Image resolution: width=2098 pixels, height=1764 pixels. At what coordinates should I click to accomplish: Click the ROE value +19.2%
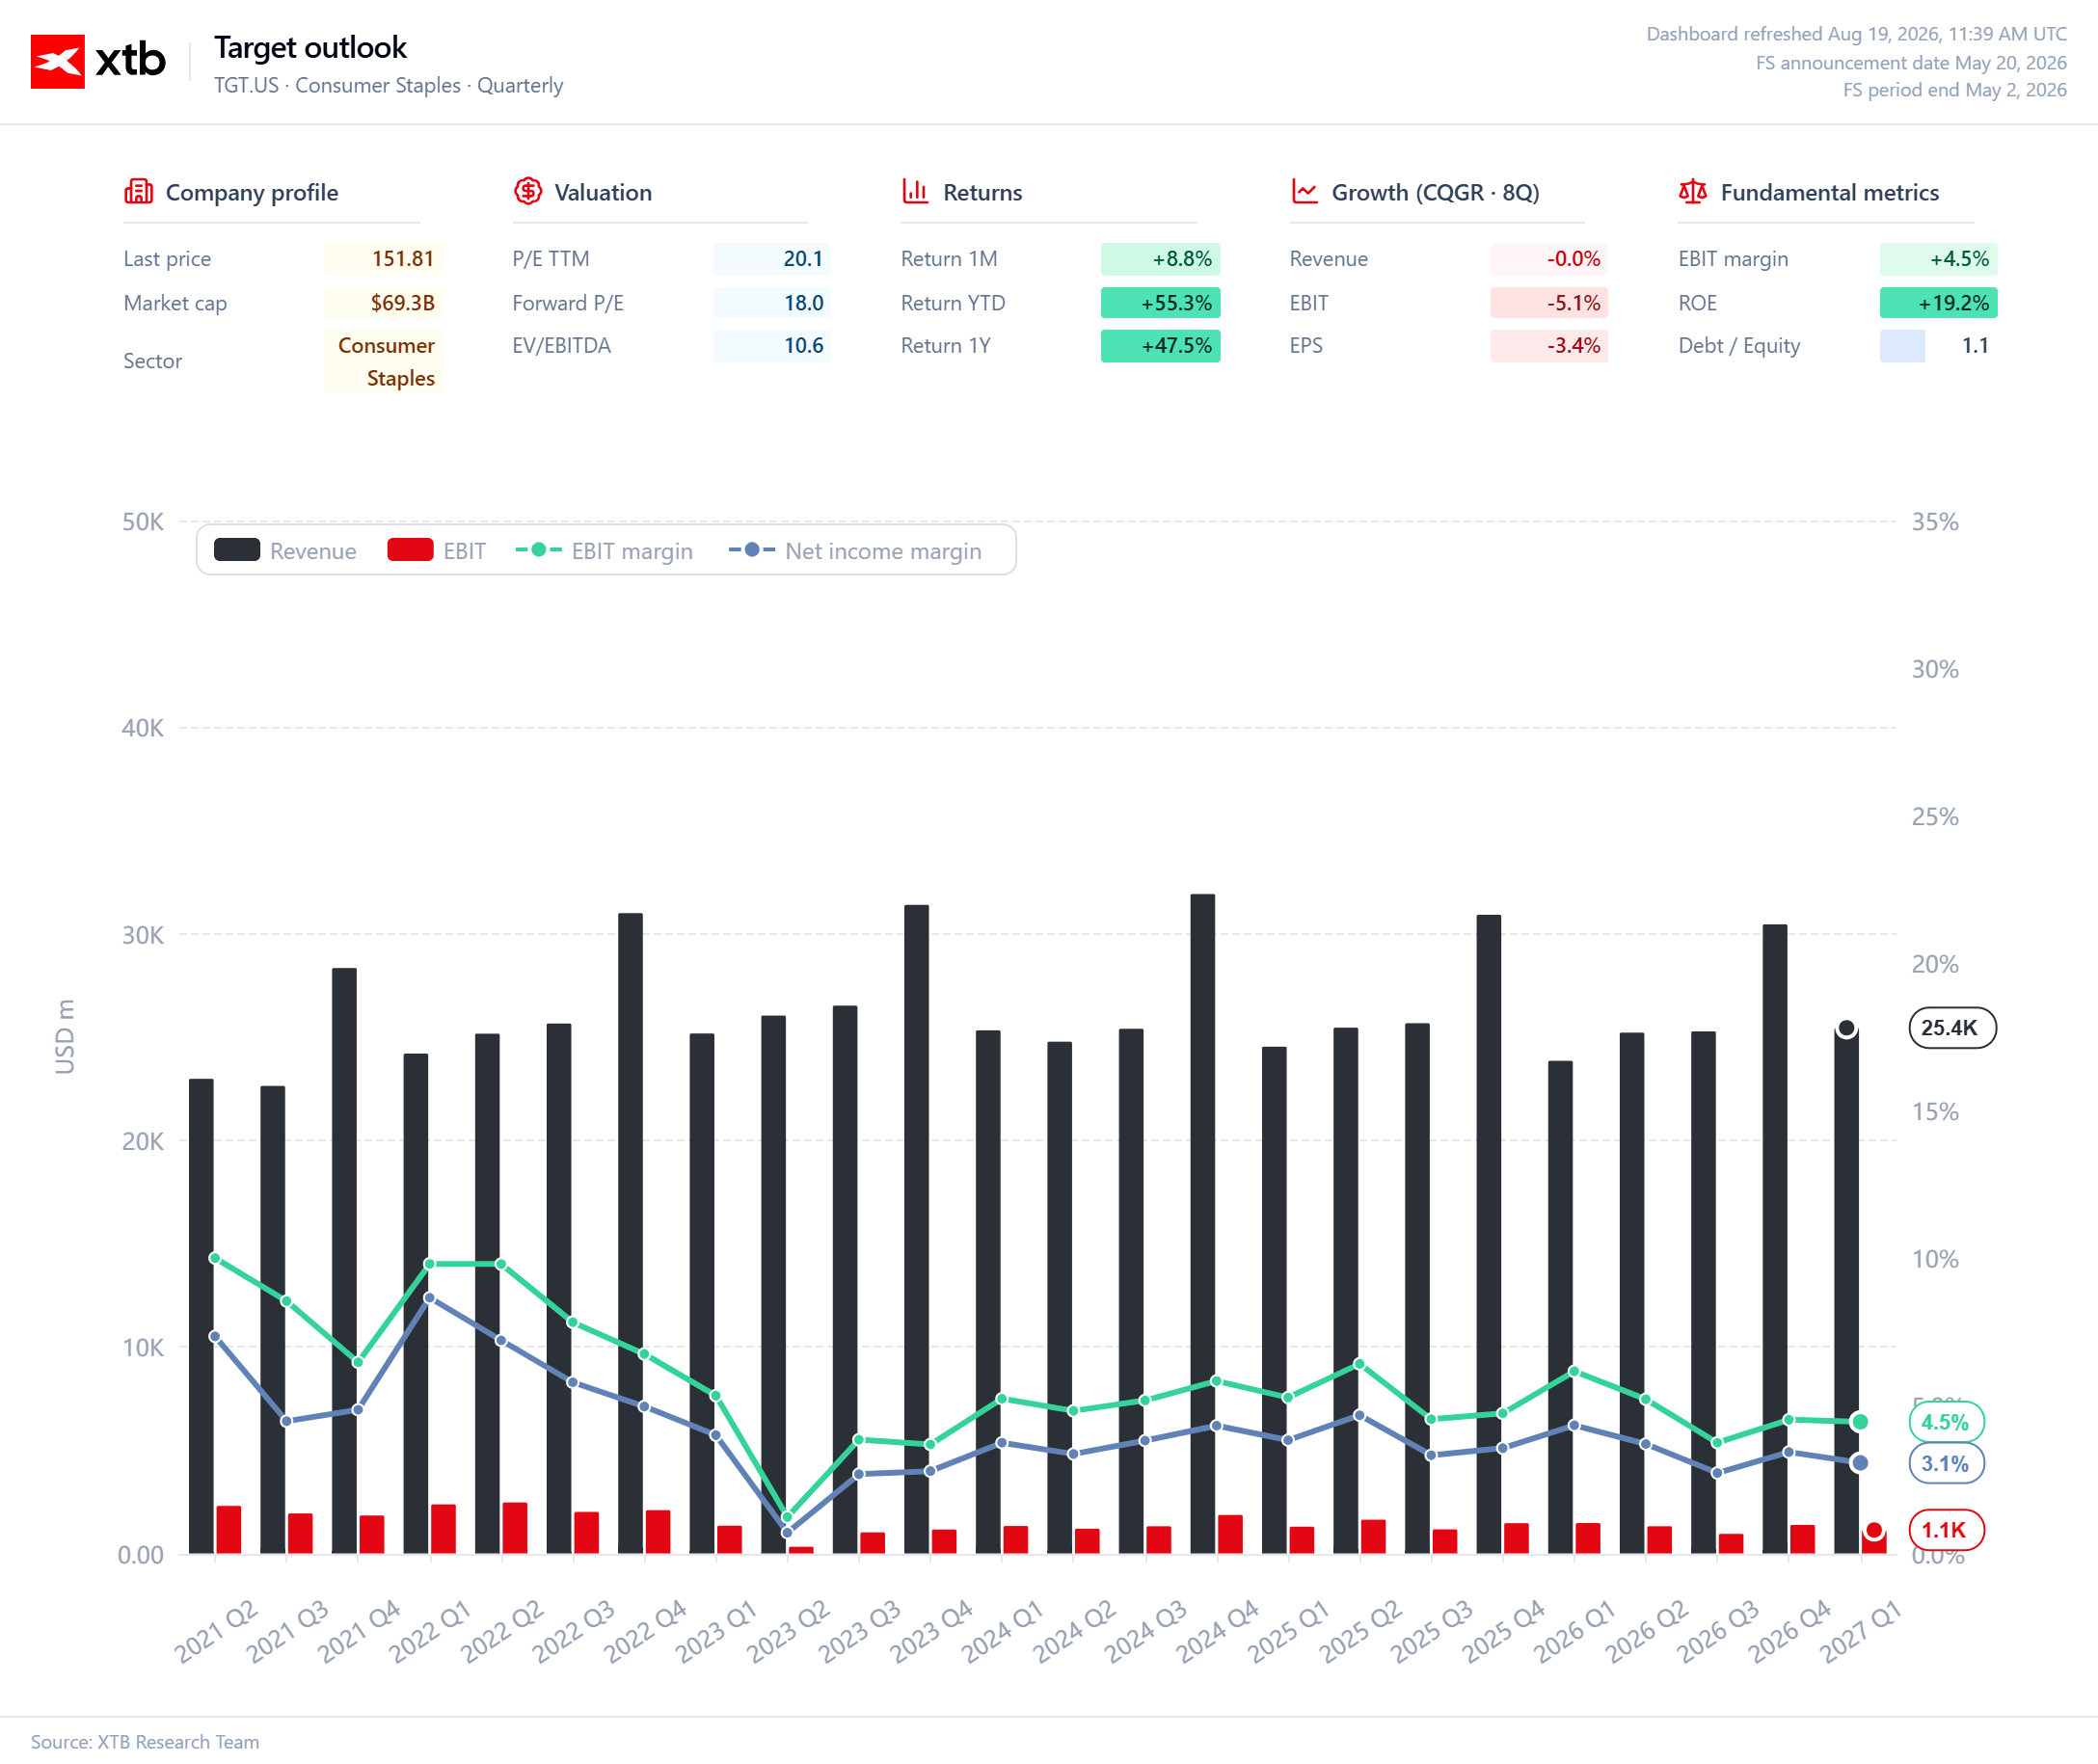pyautogui.click(x=1938, y=303)
